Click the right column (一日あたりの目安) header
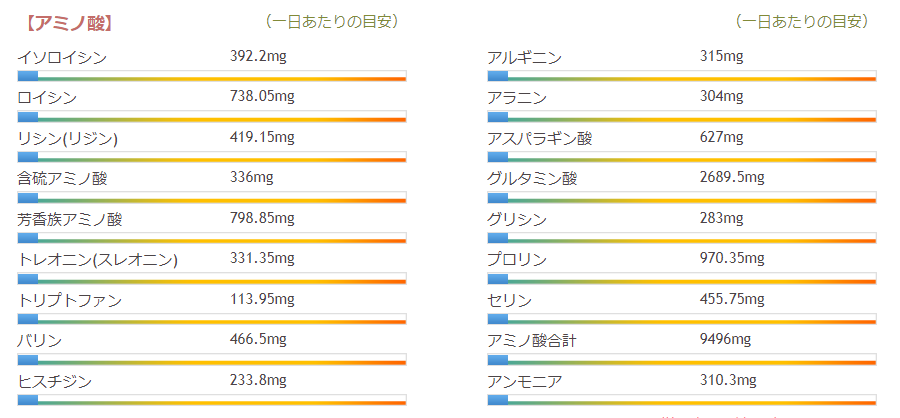Image resolution: width=900 pixels, height=418 pixels. coord(801,21)
